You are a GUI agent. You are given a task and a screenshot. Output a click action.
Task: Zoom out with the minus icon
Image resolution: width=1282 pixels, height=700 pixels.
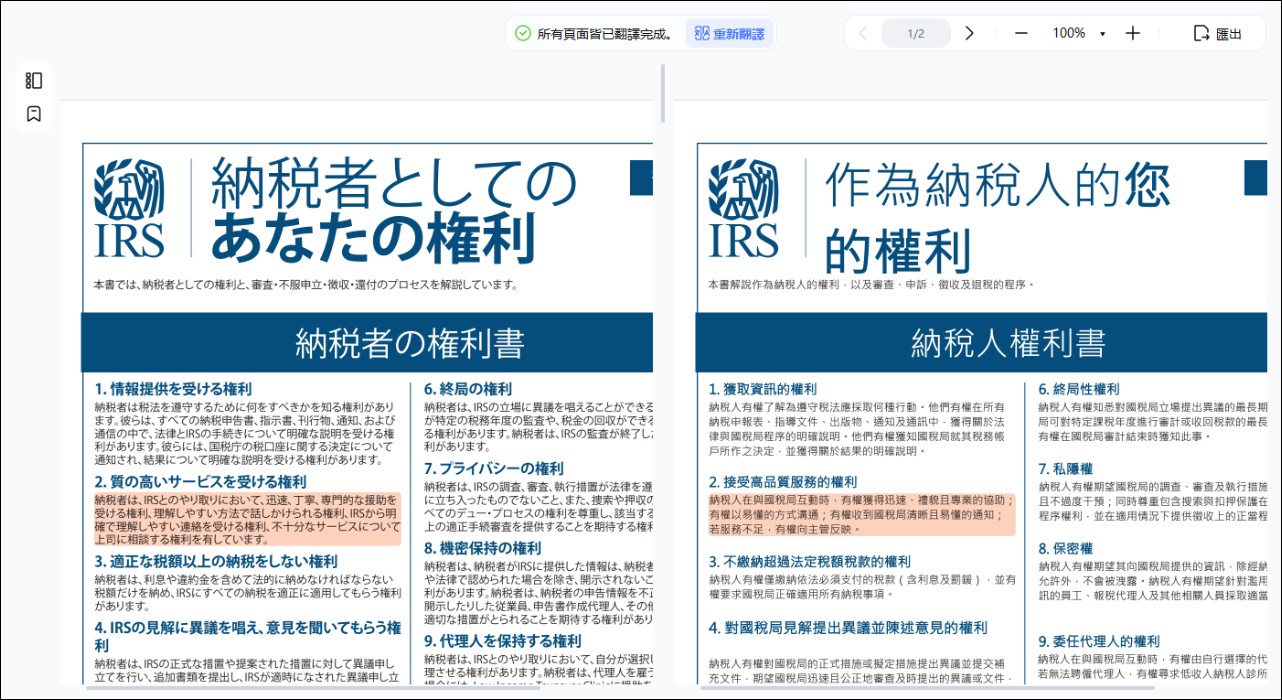click(1021, 33)
